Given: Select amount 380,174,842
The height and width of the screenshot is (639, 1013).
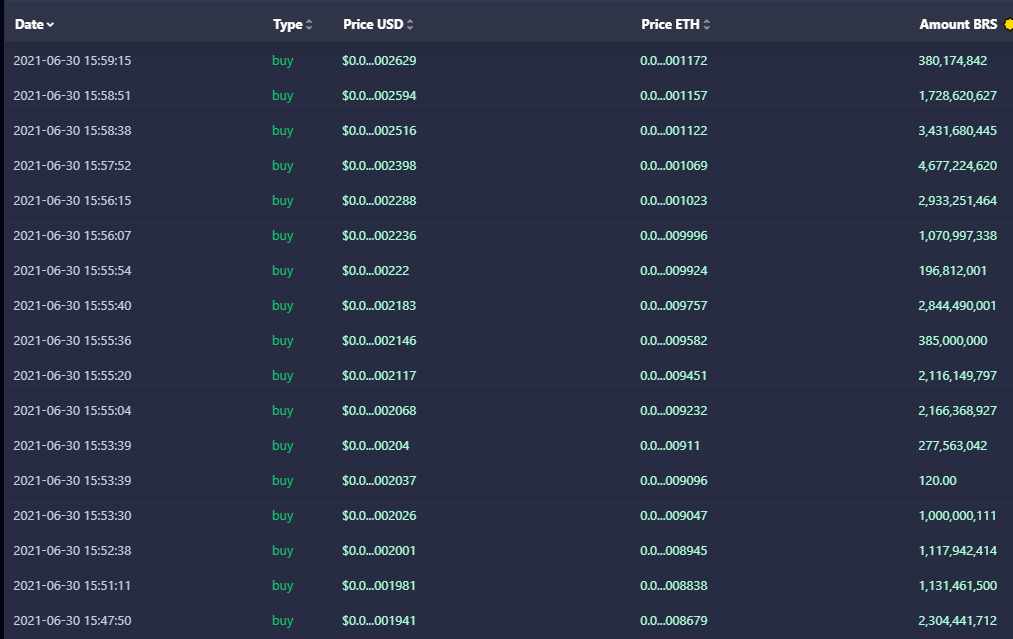Looking at the screenshot, I should point(953,61).
